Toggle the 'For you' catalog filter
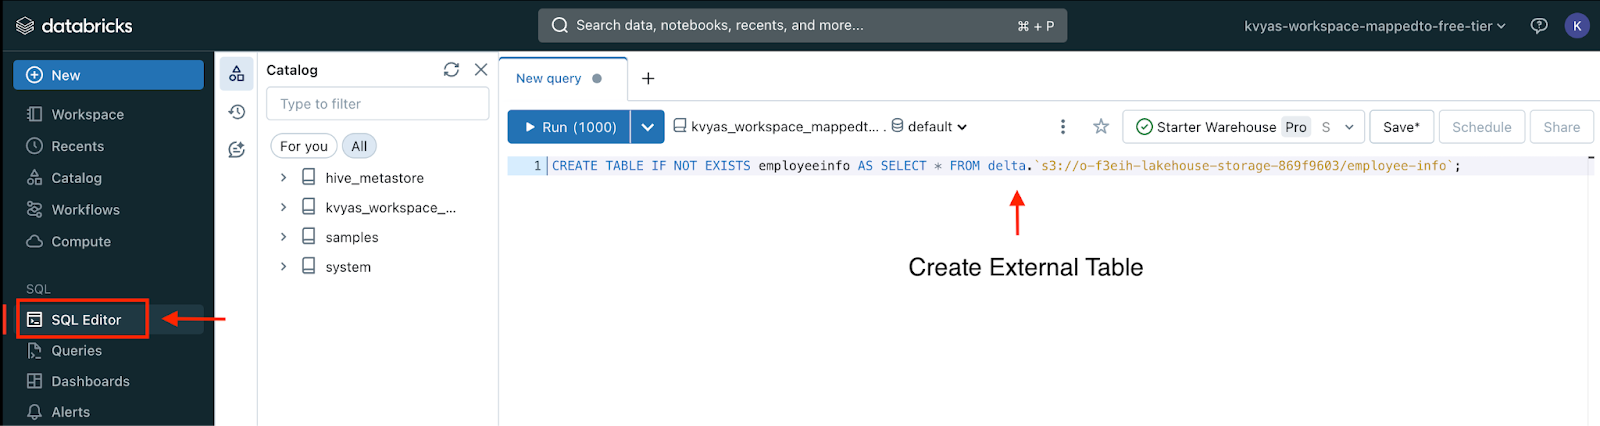The width and height of the screenshot is (1600, 426). pos(304,147)
